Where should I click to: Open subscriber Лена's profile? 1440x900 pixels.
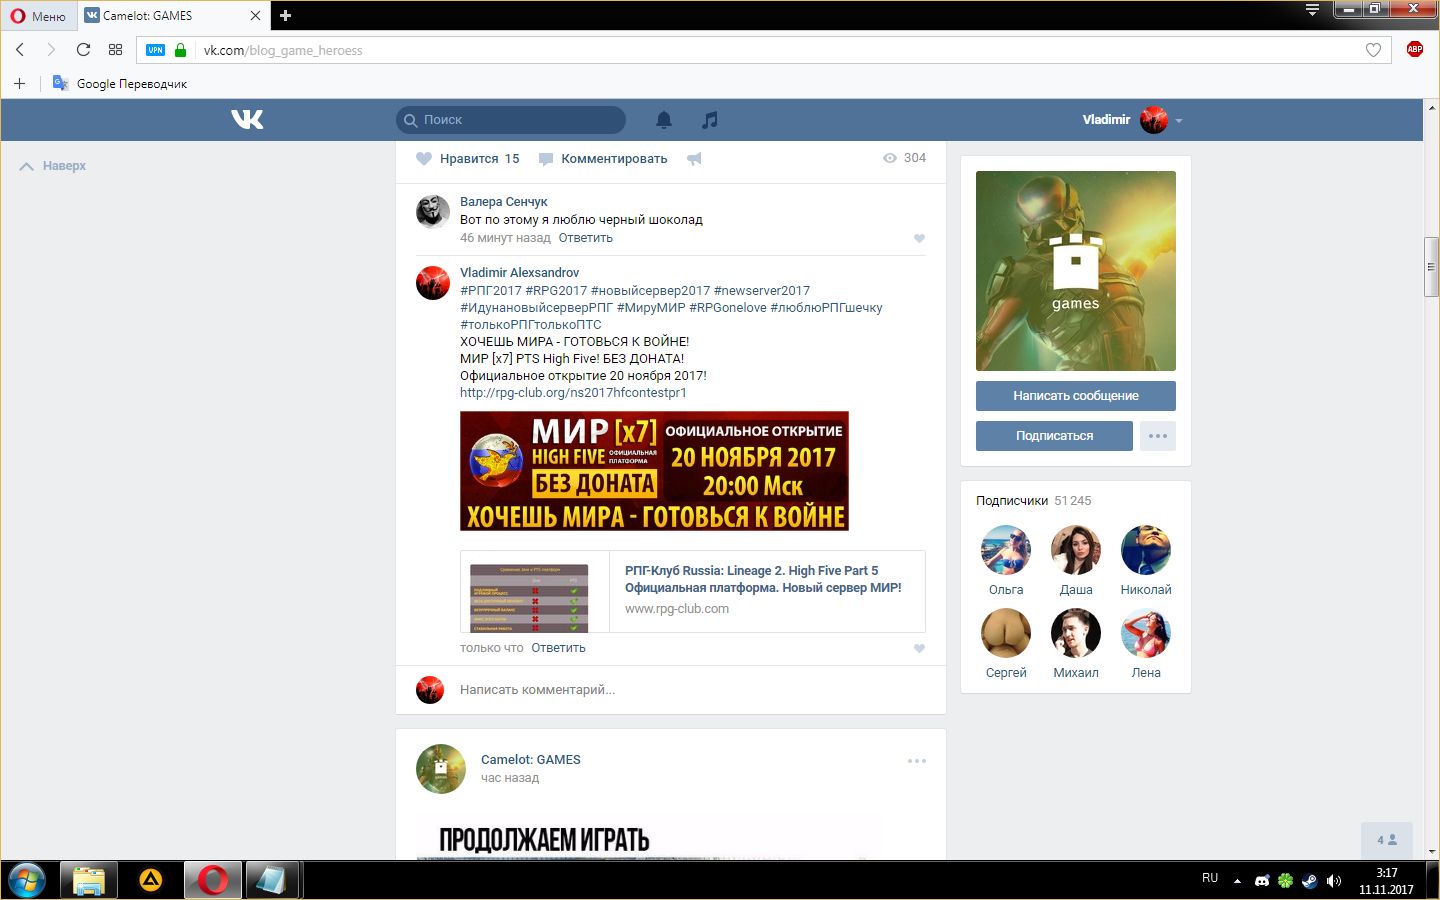1146,644
